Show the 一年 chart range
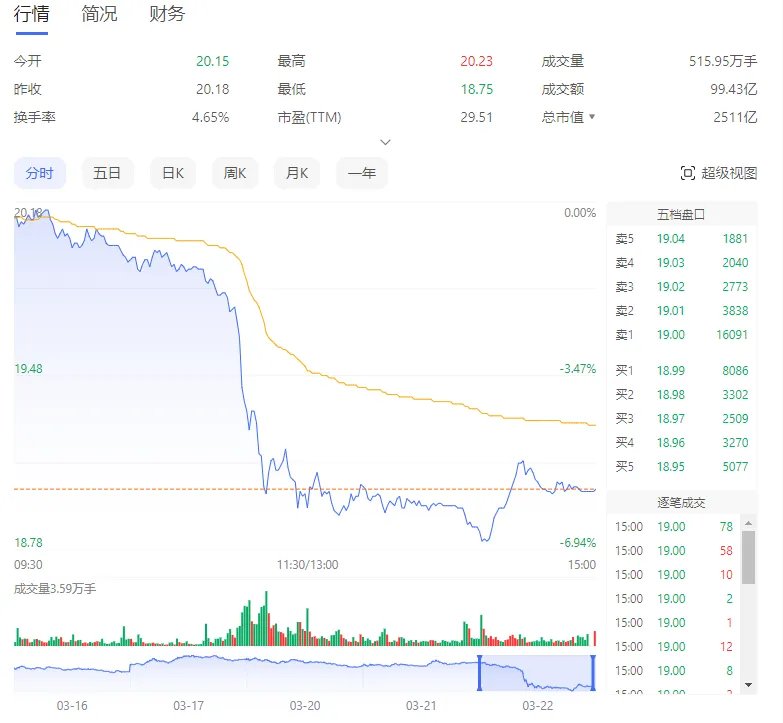Image resolution: width=783 pixels, height=723 pixels. [362, 173]
